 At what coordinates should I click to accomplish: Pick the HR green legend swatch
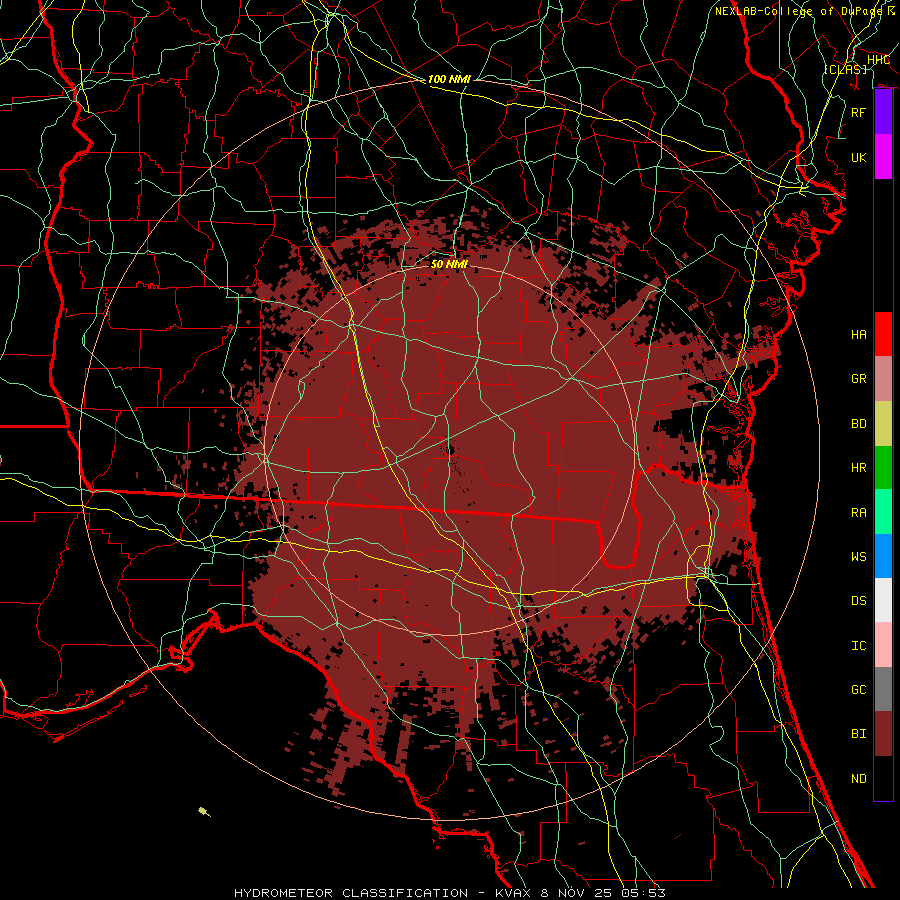883,468
